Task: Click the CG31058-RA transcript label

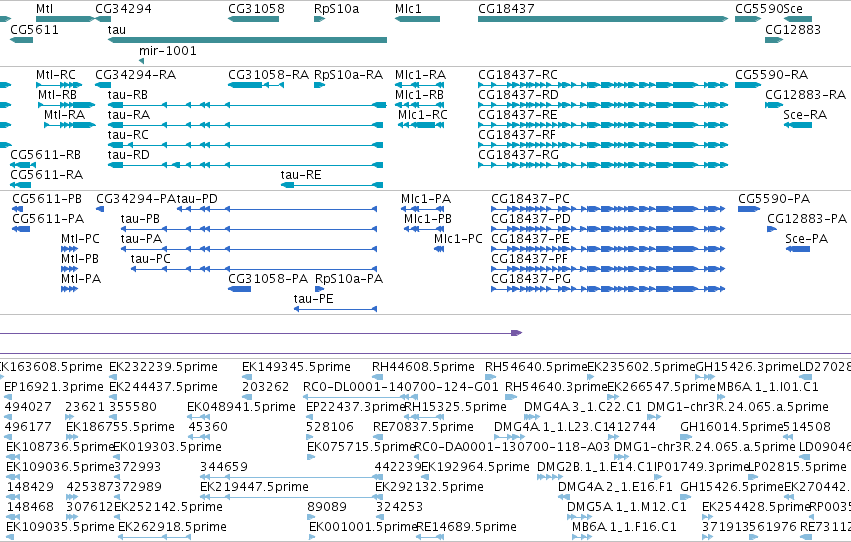Action: (x=269, y=74)
